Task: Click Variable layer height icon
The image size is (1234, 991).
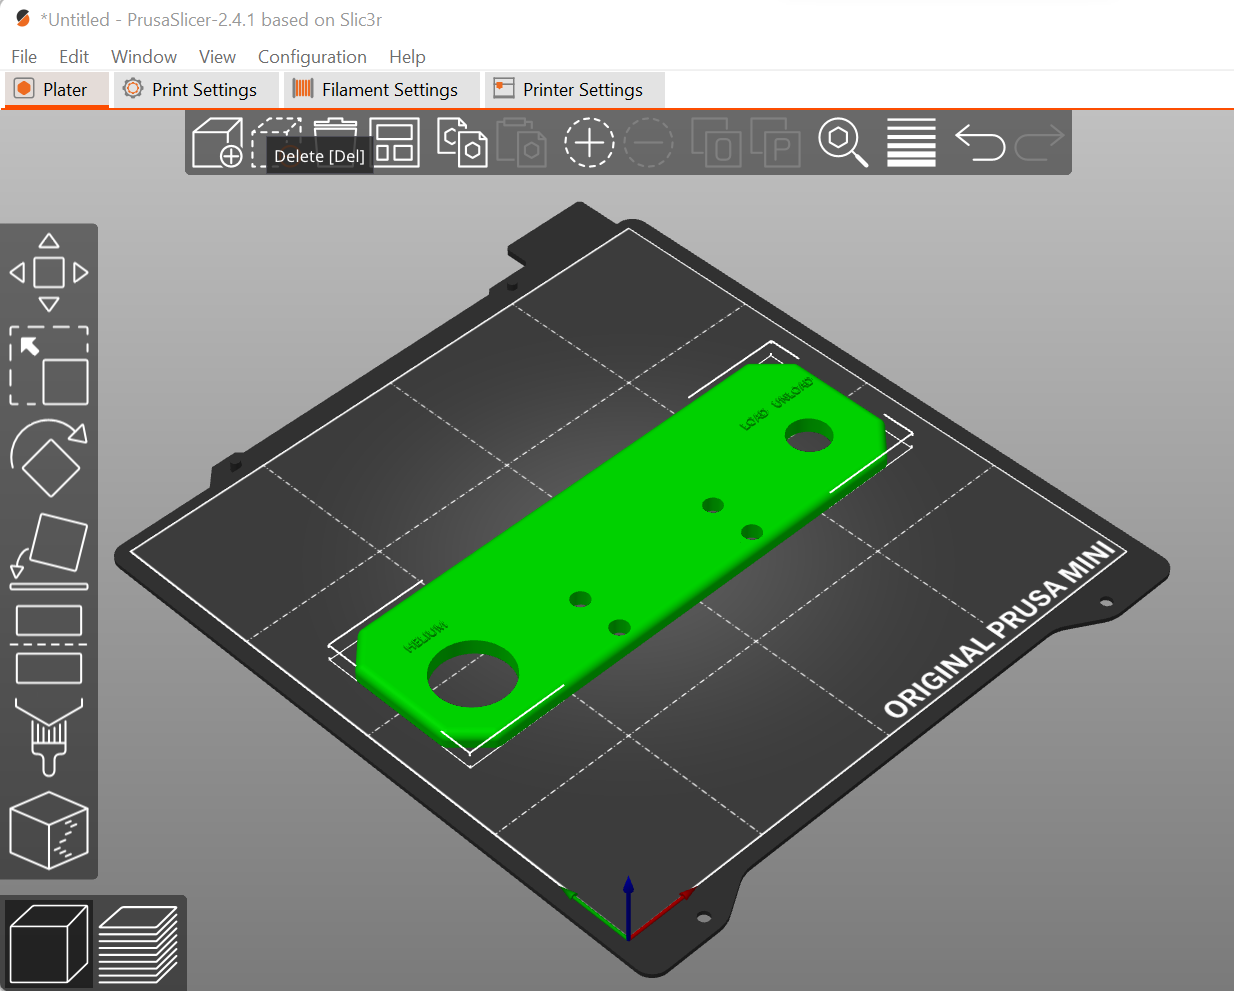Action: tap(911, 142)
